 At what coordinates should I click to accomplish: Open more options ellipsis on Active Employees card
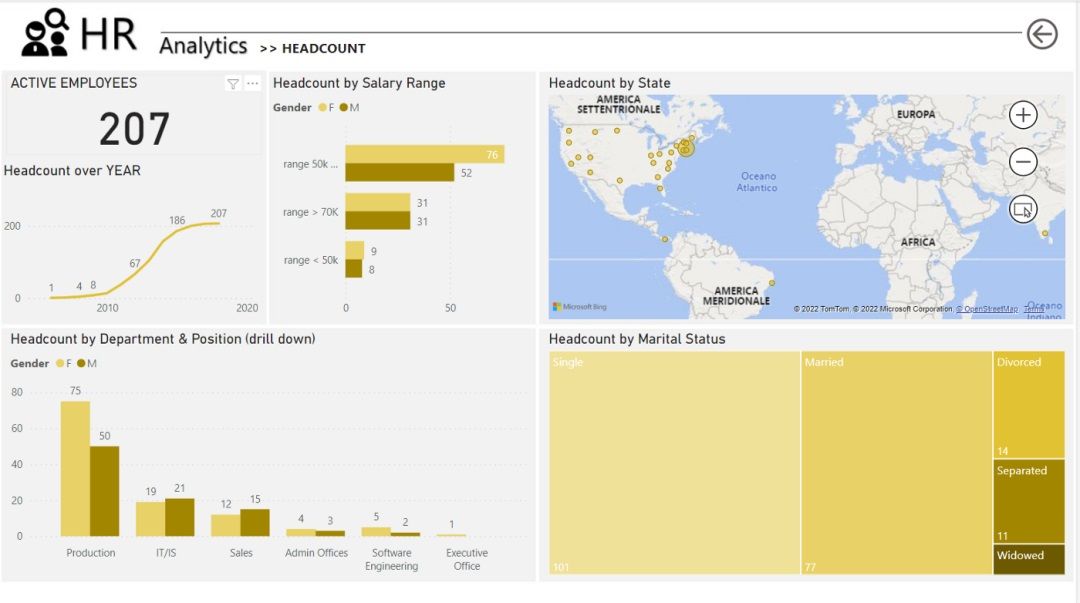click(x=253, y=83)
